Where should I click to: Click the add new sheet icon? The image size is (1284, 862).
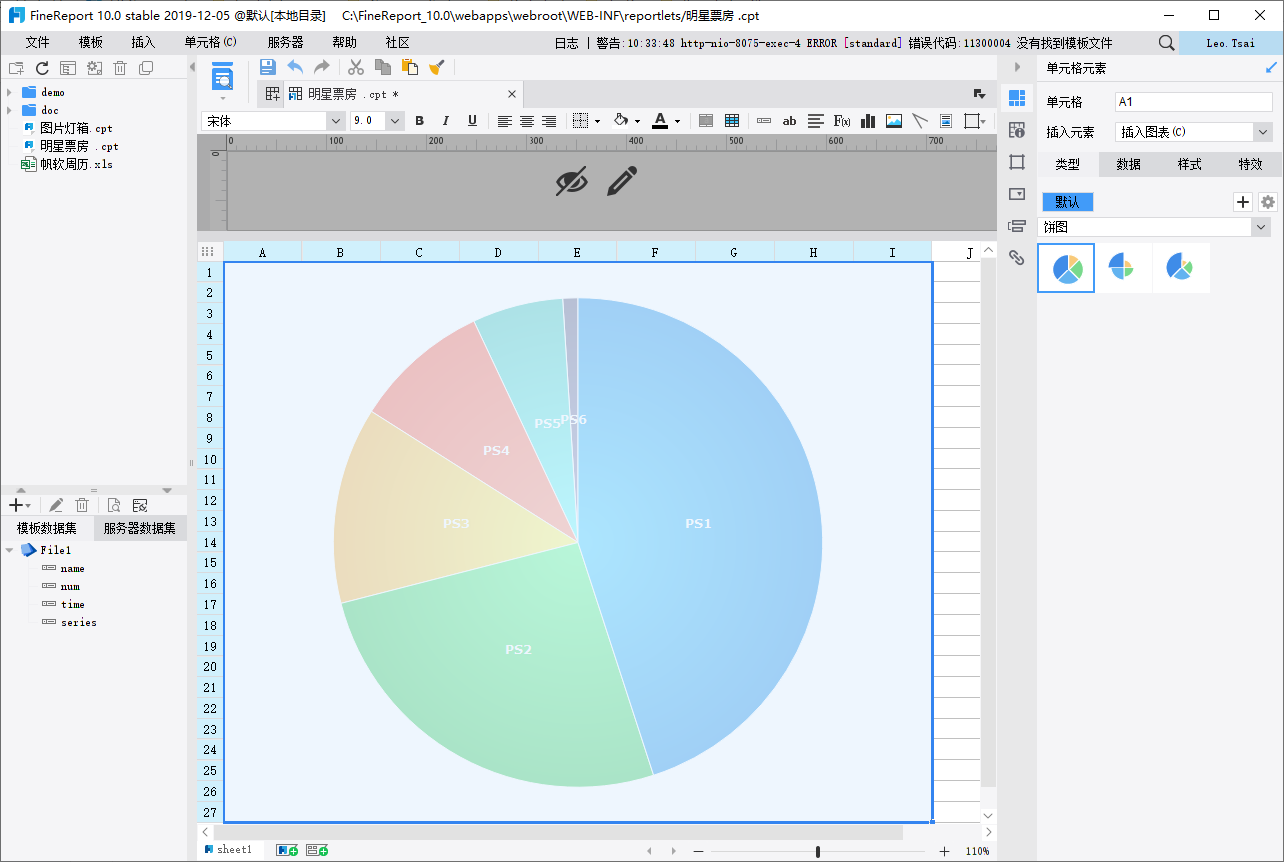(x=288, y=850)
